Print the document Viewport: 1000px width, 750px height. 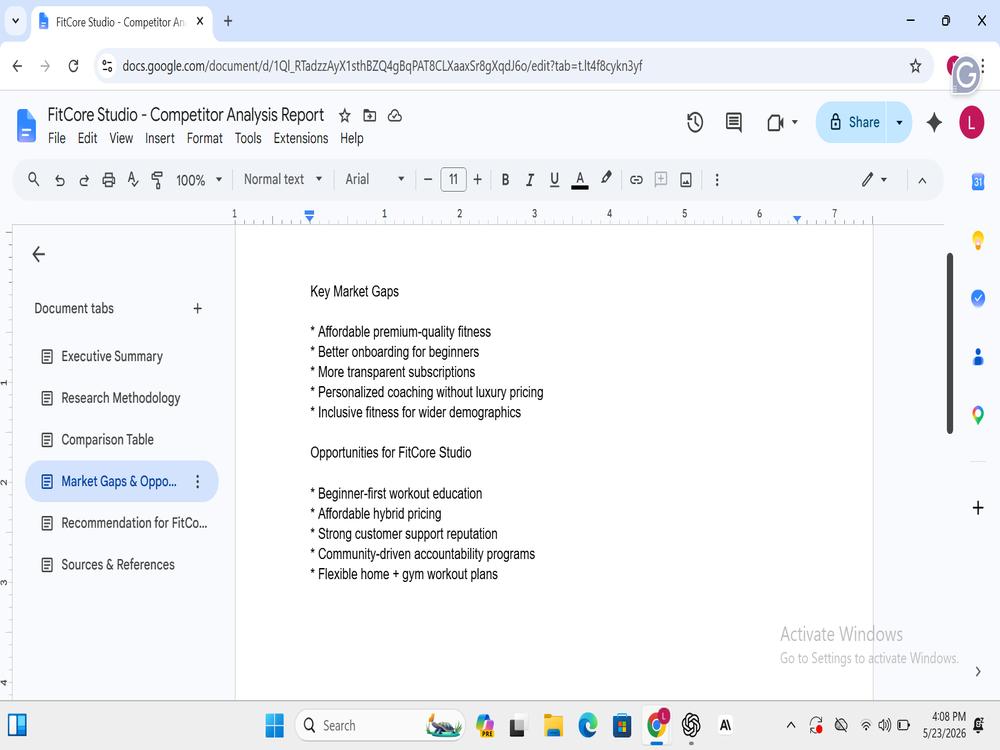108,180
